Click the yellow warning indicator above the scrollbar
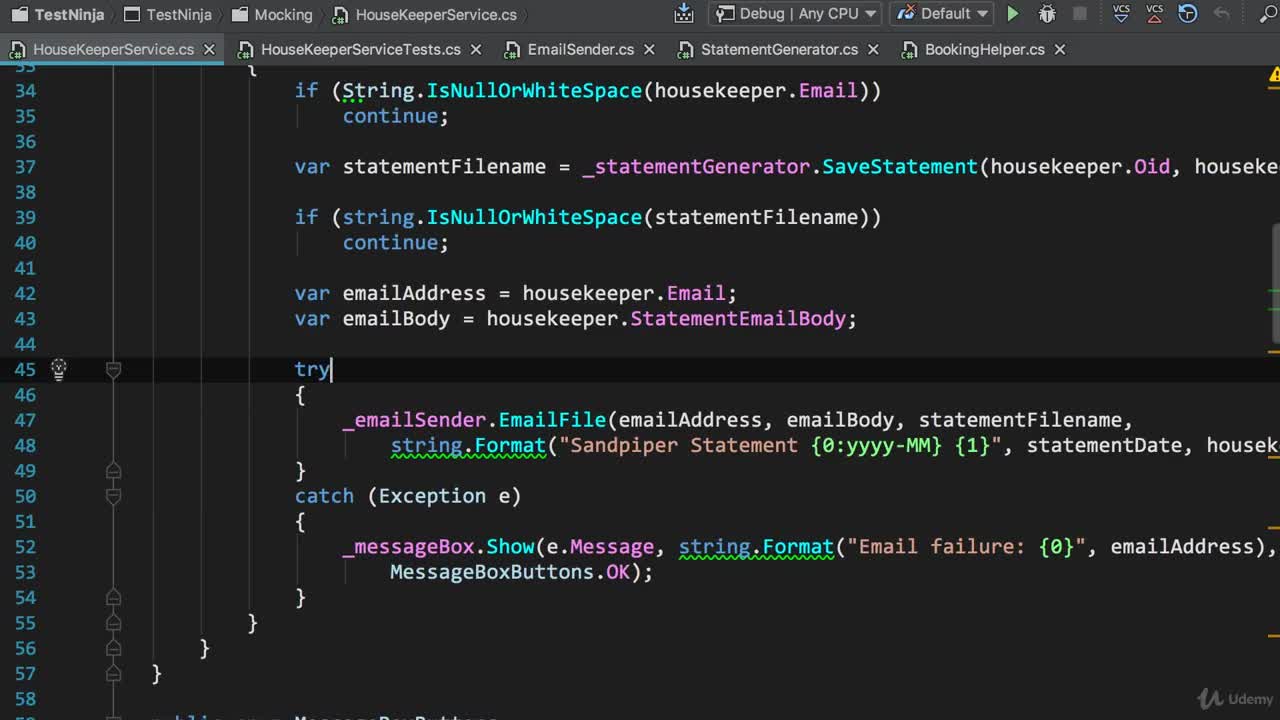The image size is (1280, 720). coord(1274,75)
